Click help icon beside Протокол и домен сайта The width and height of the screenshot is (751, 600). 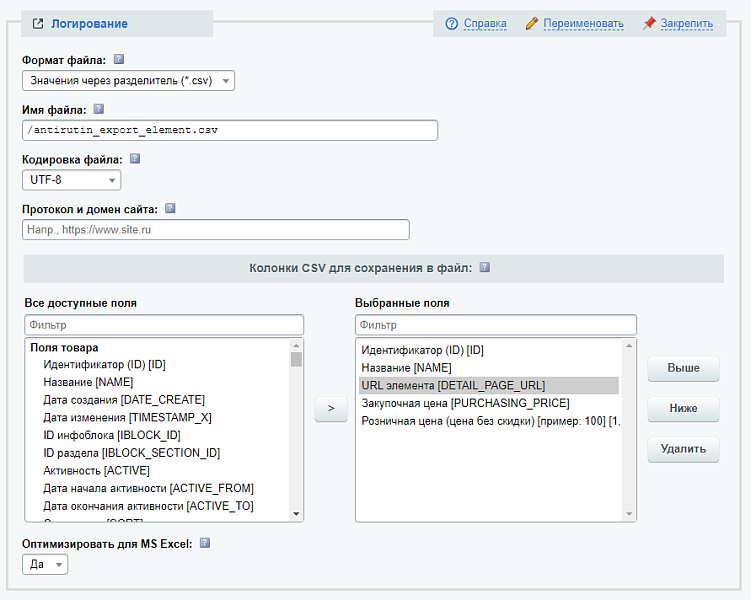170,208
